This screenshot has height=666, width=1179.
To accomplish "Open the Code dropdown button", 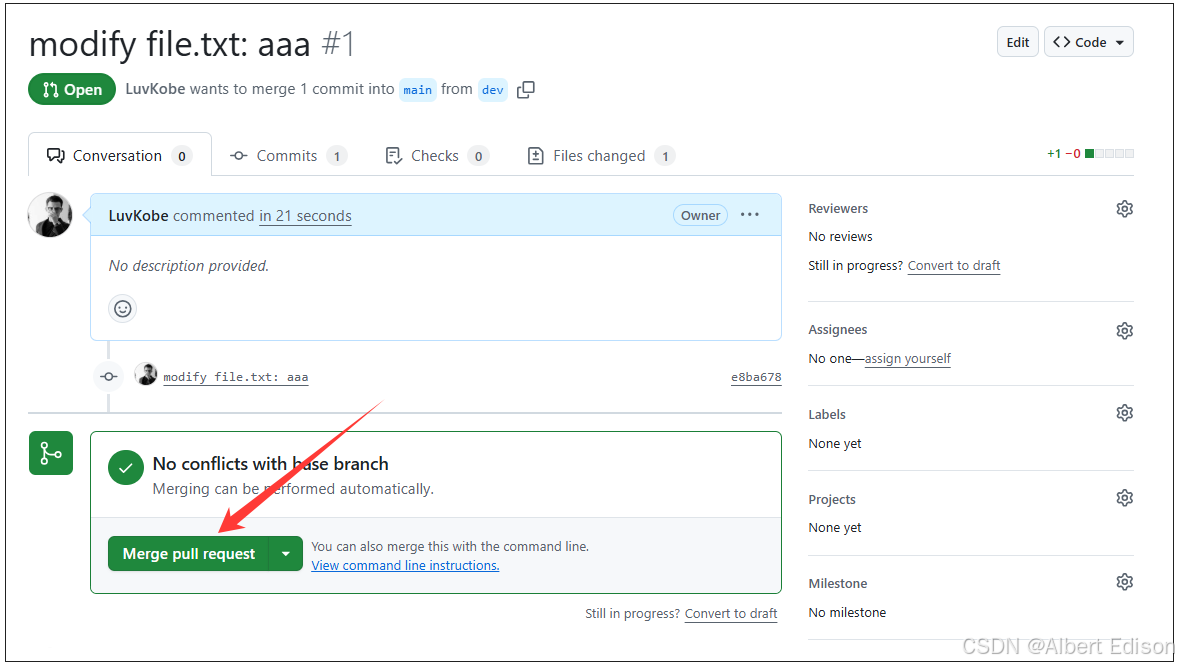I will (1088, 42).
